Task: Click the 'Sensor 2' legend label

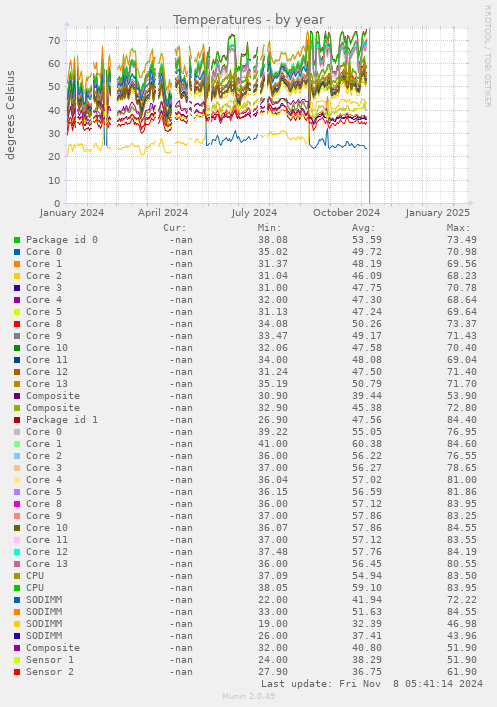Action: click(x=50, y=672)
